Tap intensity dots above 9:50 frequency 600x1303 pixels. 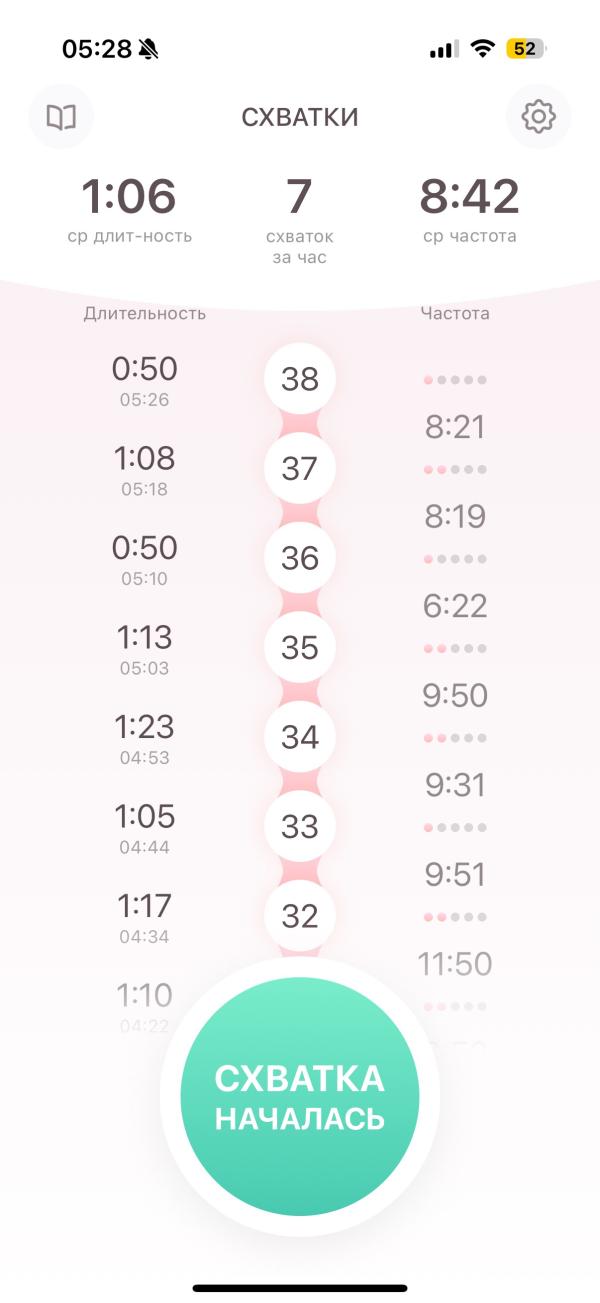455,648
